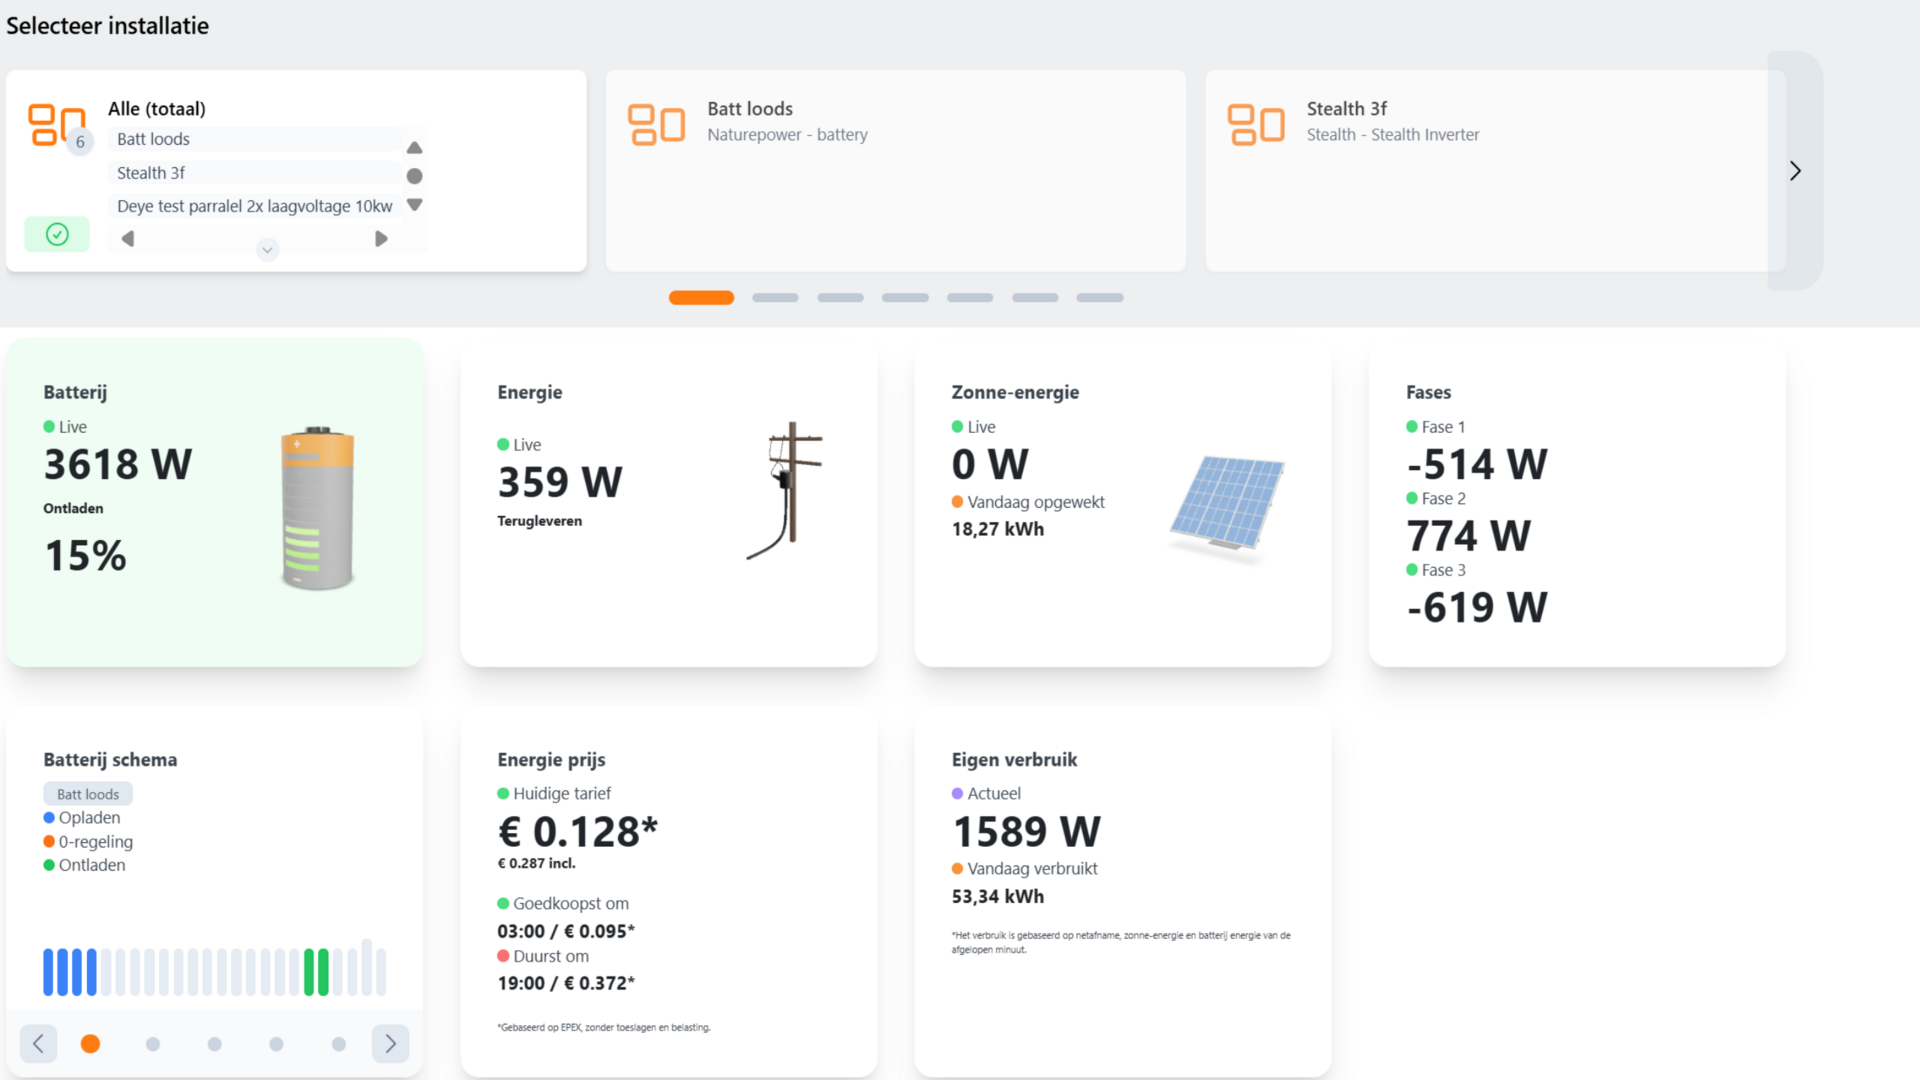Image resolution: width=1920 pixels, height=1080 pixels.
Task: Select third dot in Batterij schema pager
Action: pyautogui.click(x=214, y=1044)
